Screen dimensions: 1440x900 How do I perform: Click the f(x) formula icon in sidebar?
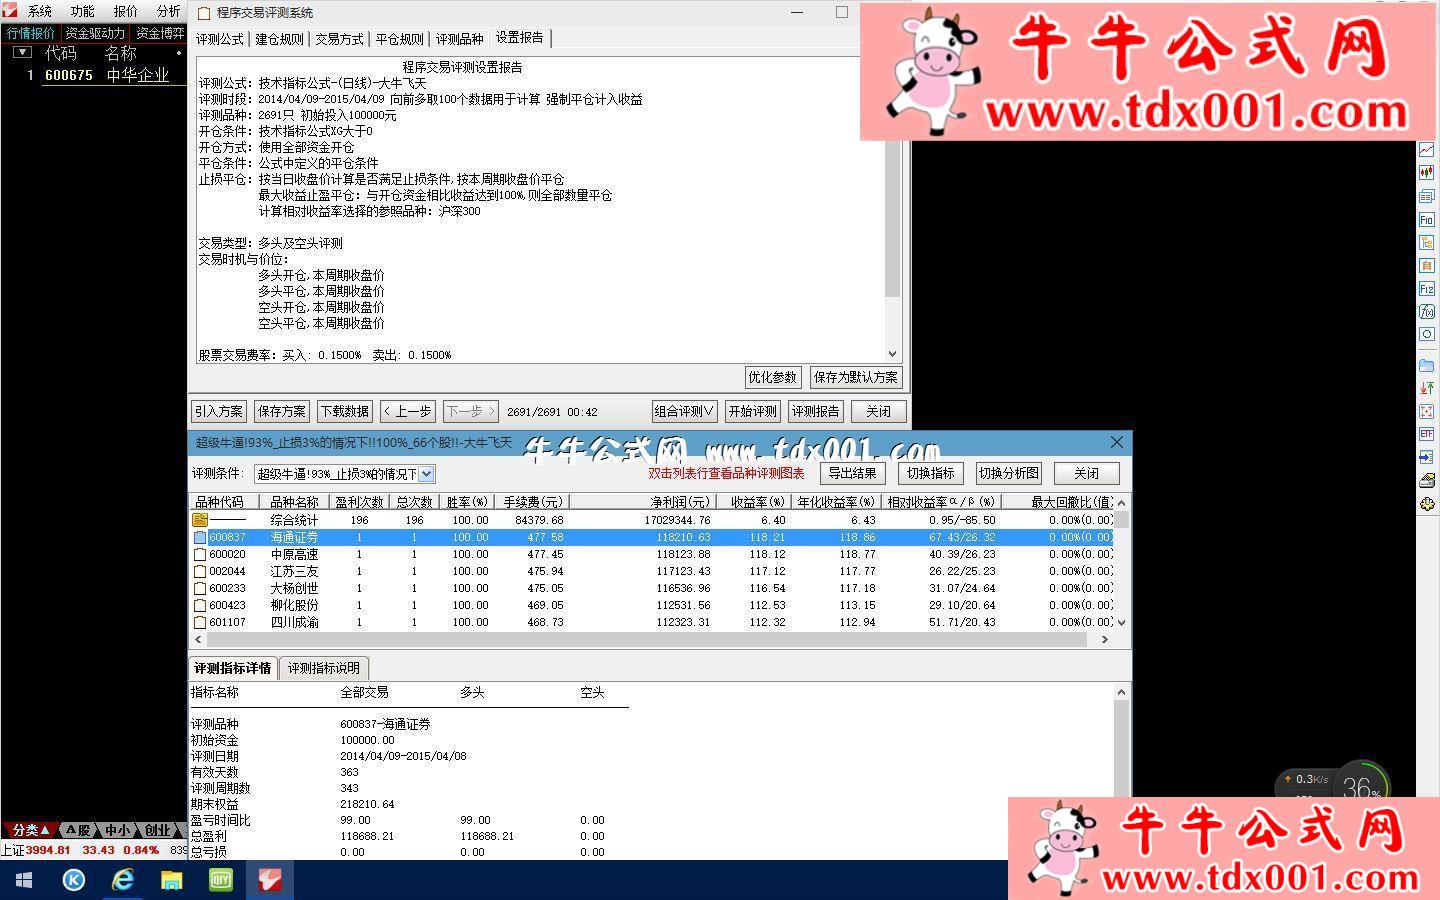[1426, 311]
